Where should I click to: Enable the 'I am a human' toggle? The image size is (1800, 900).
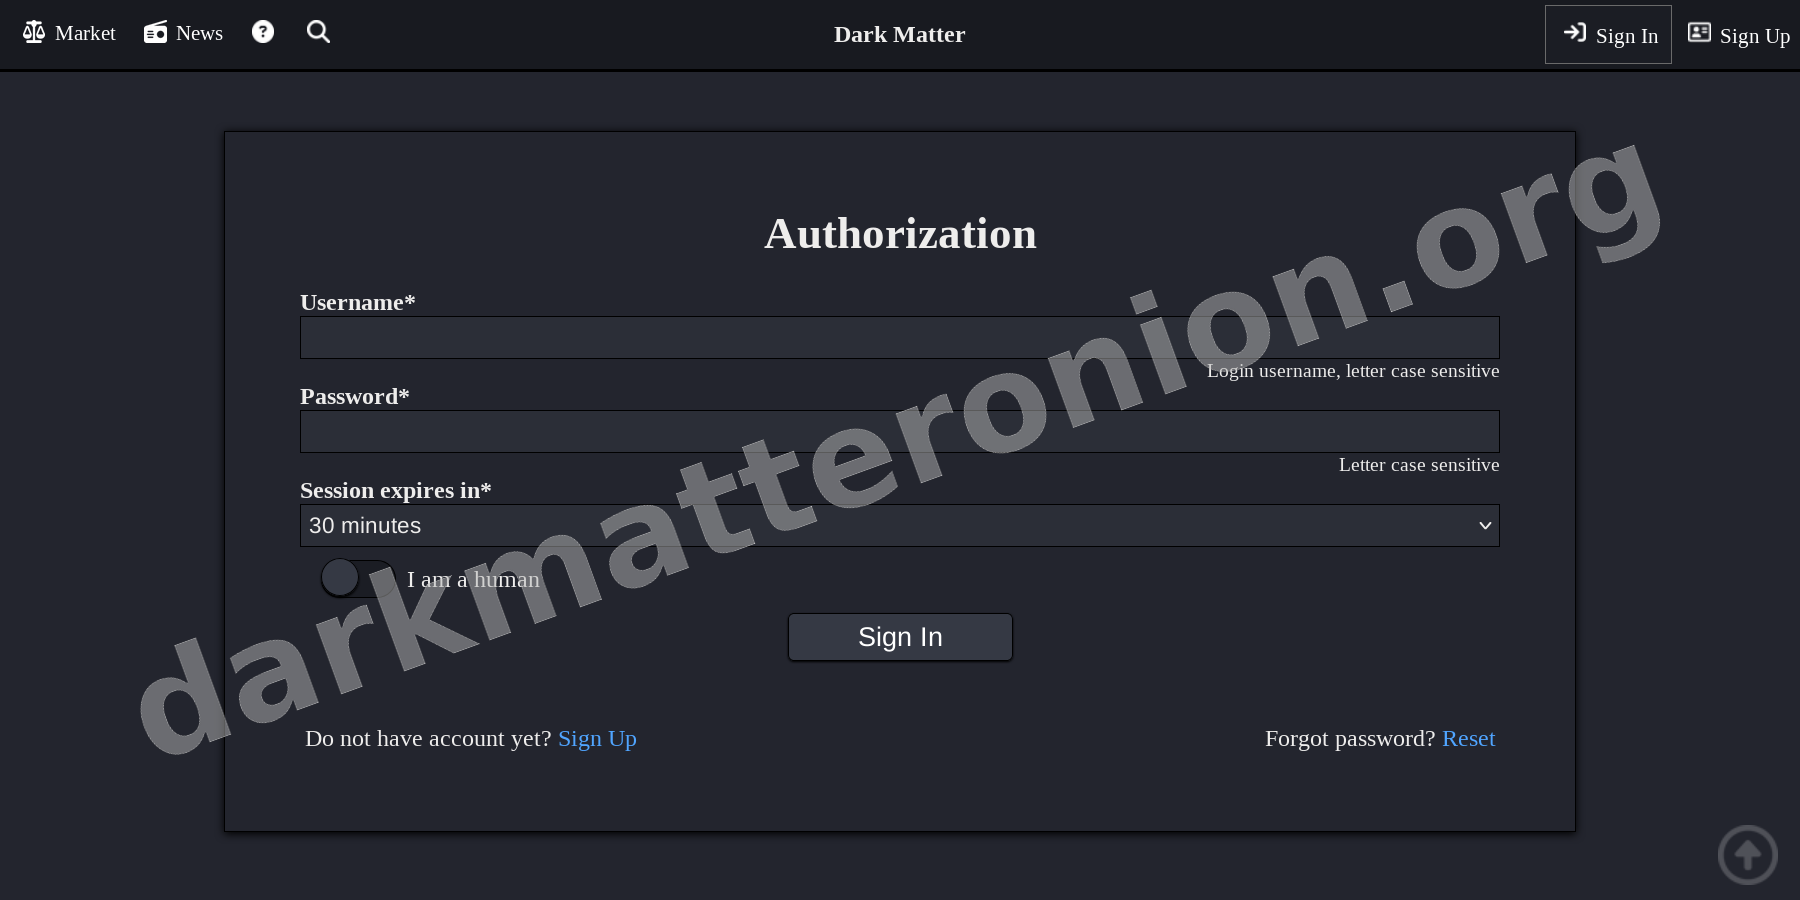pyautogui.click(x=358, y=578)
